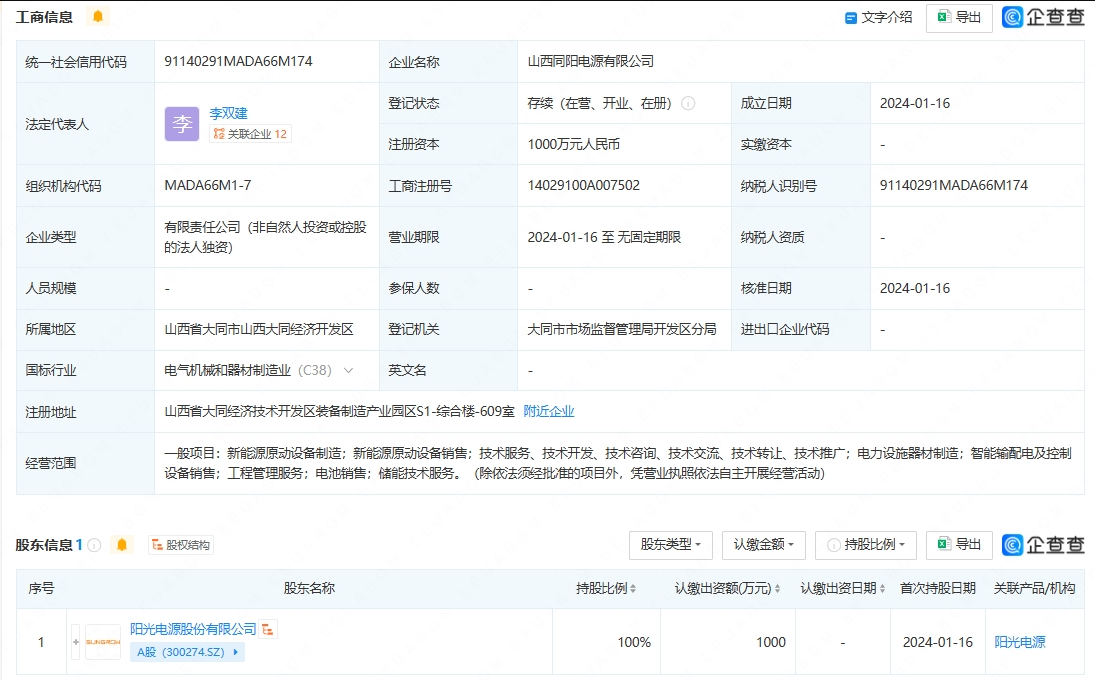This screenshot has width=1095, height=680.
Task: Select 核准日期 value 2024-01-16
Action: point(915,288)
